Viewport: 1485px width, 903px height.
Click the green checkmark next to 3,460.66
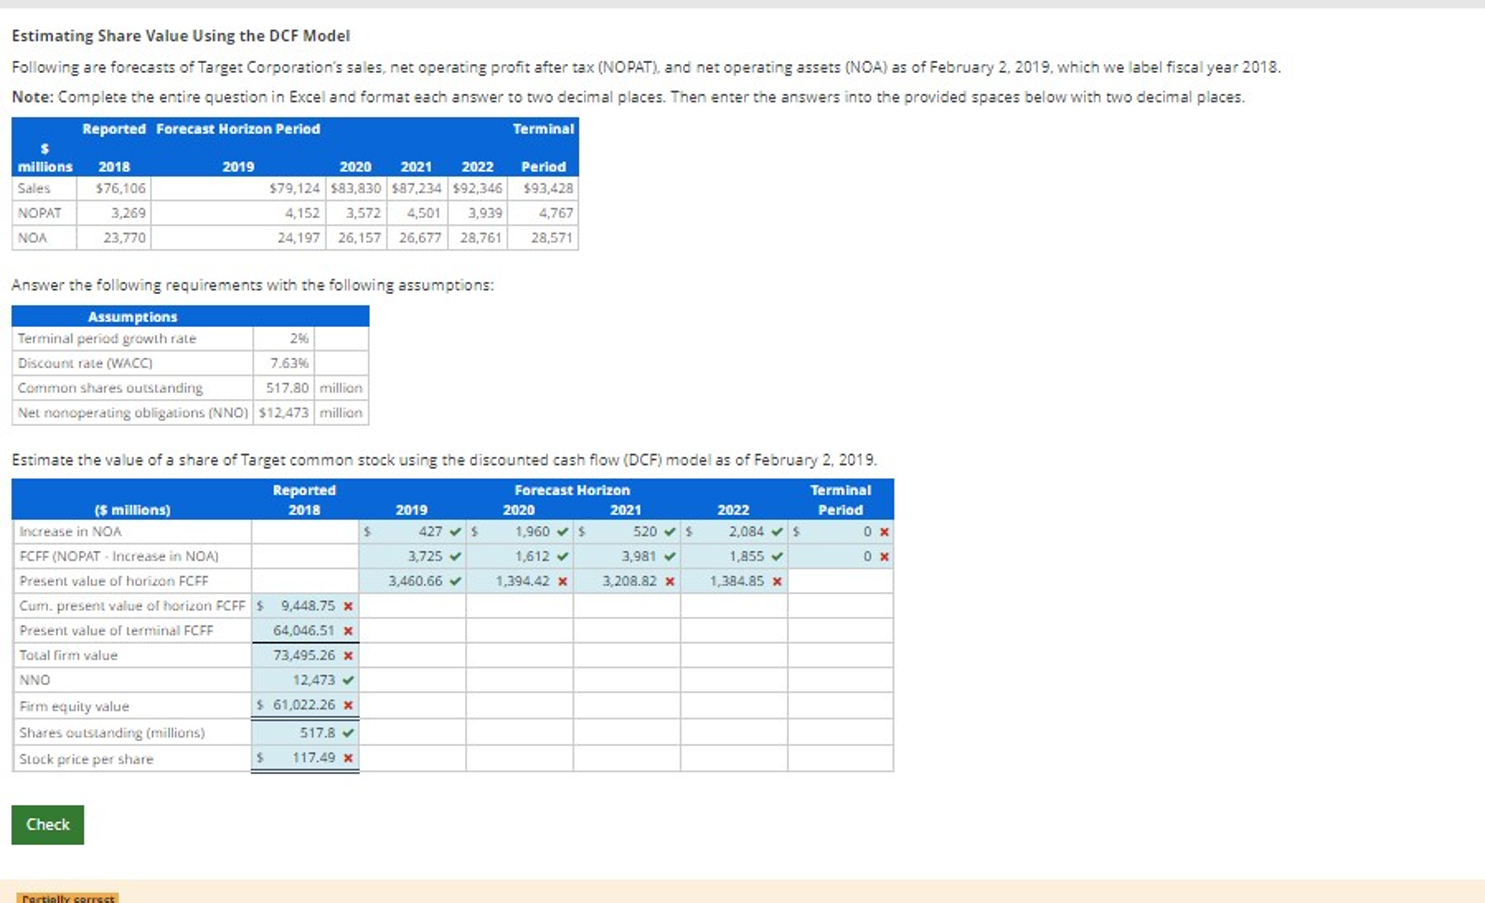coord(456,580)
